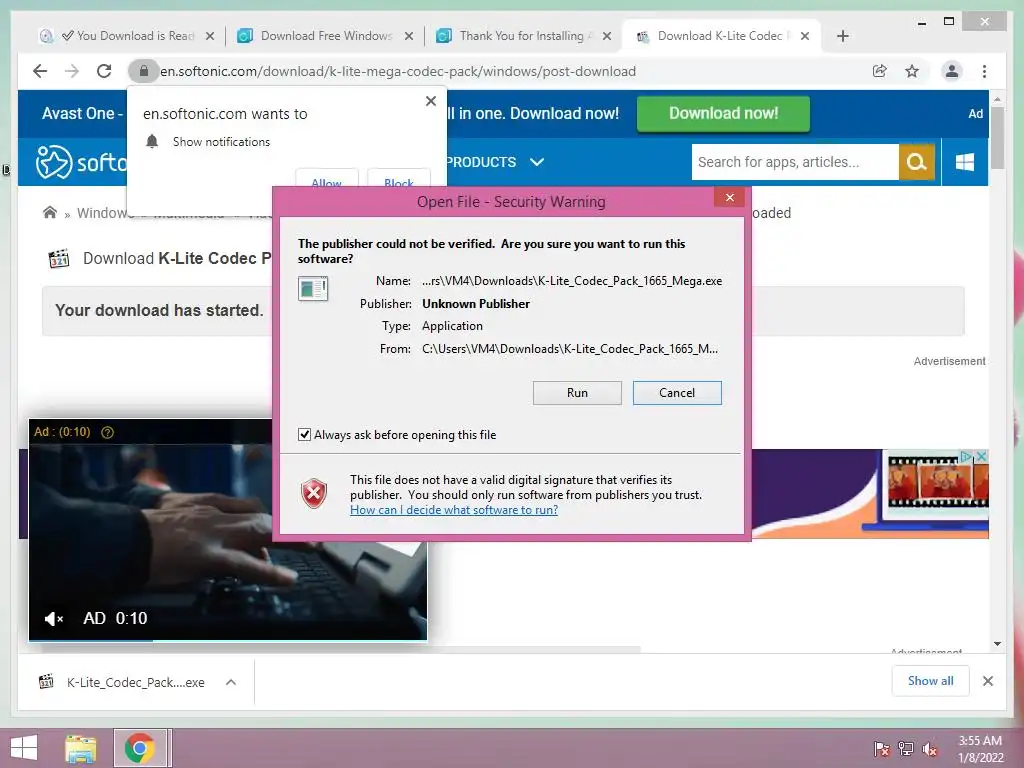Image resolution: width=1024 pixels, height=768 pixels.
Task: Open a new tab with plus button
Action: [x=842, y=36]
